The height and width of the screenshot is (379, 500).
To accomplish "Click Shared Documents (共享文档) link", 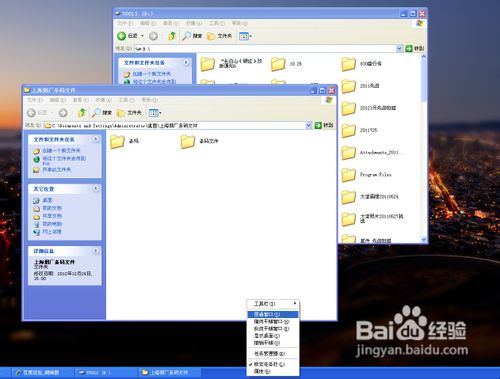I will tap(52, 216).
